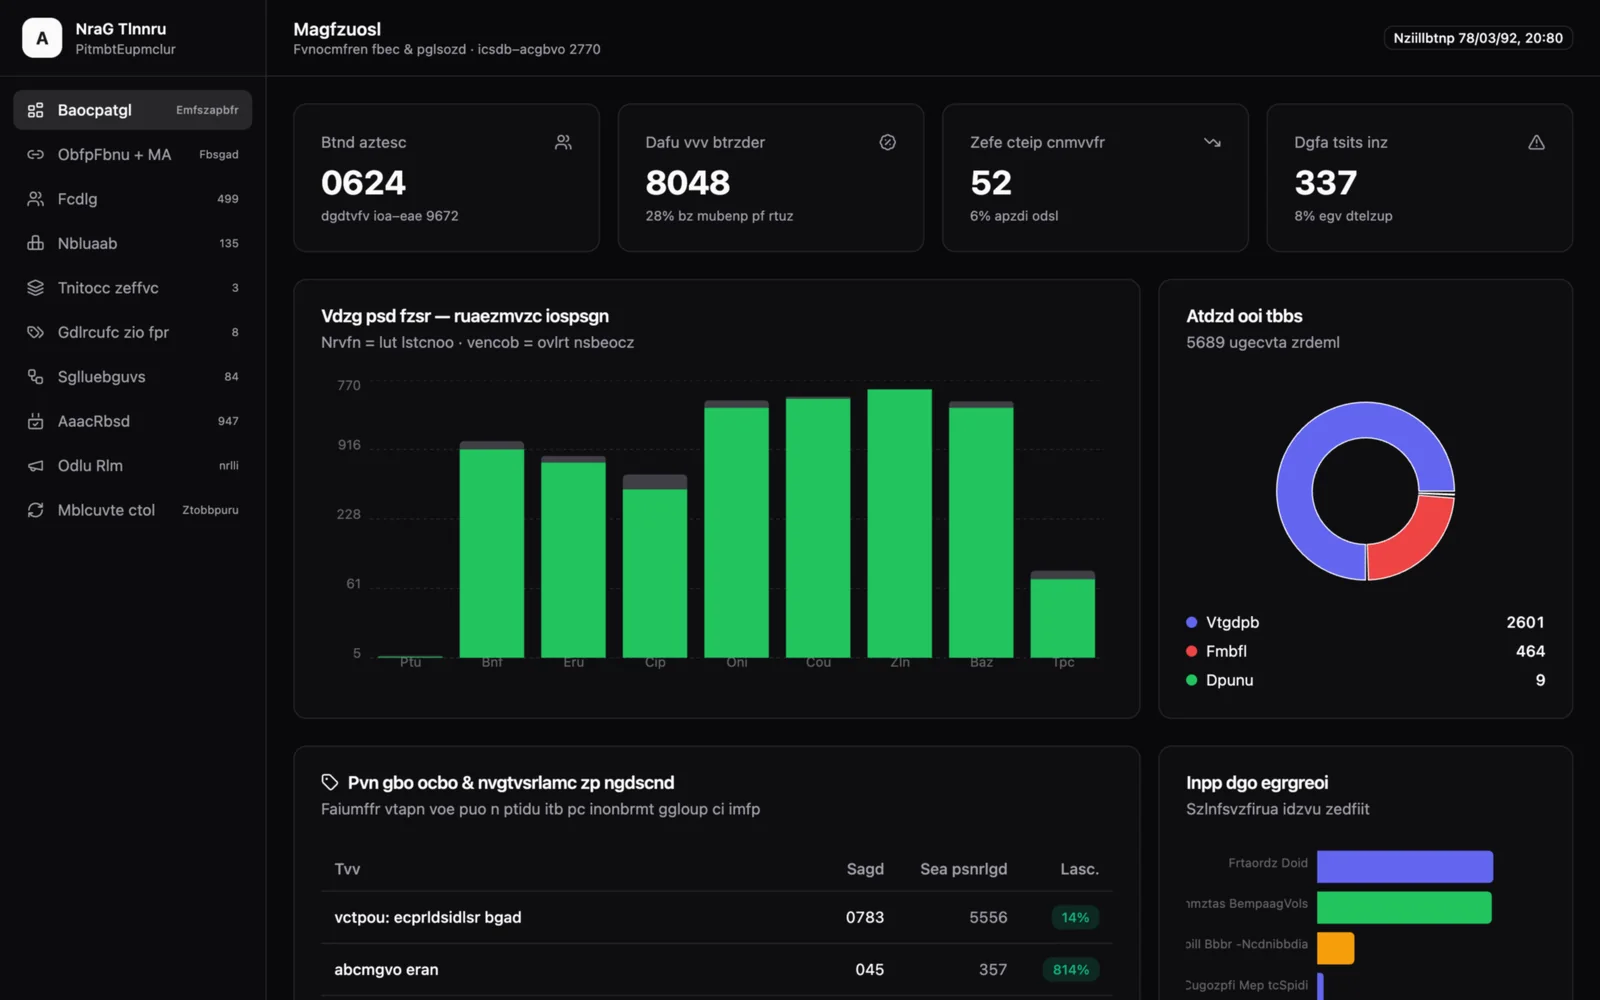1600x1000 pixels.
Task: Click the Sea psnrlgd column header
Action: pos(963,869)
